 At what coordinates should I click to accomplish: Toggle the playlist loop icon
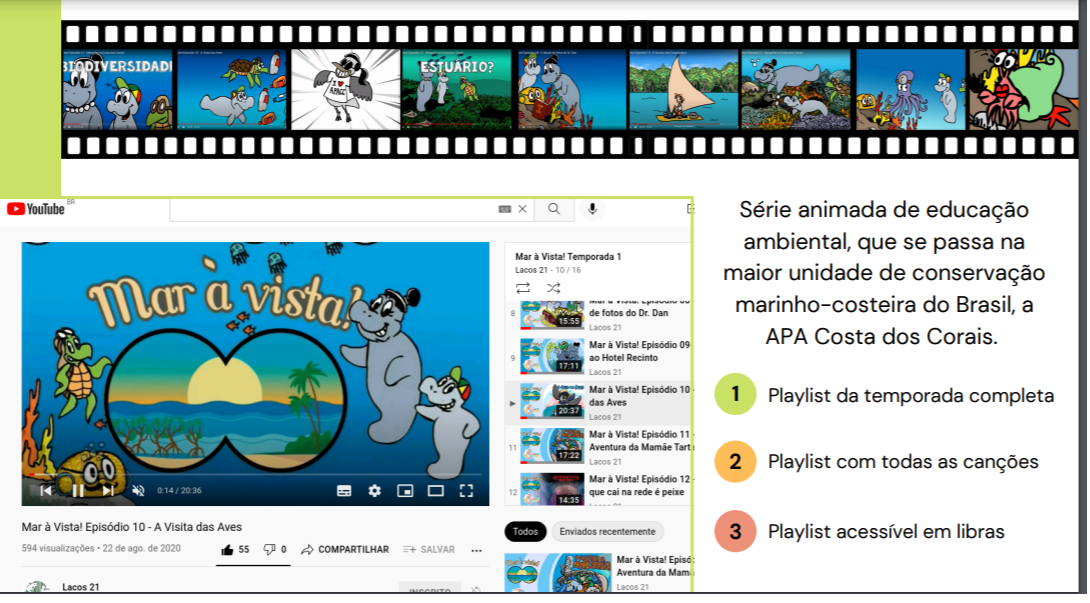pos(523,288)
